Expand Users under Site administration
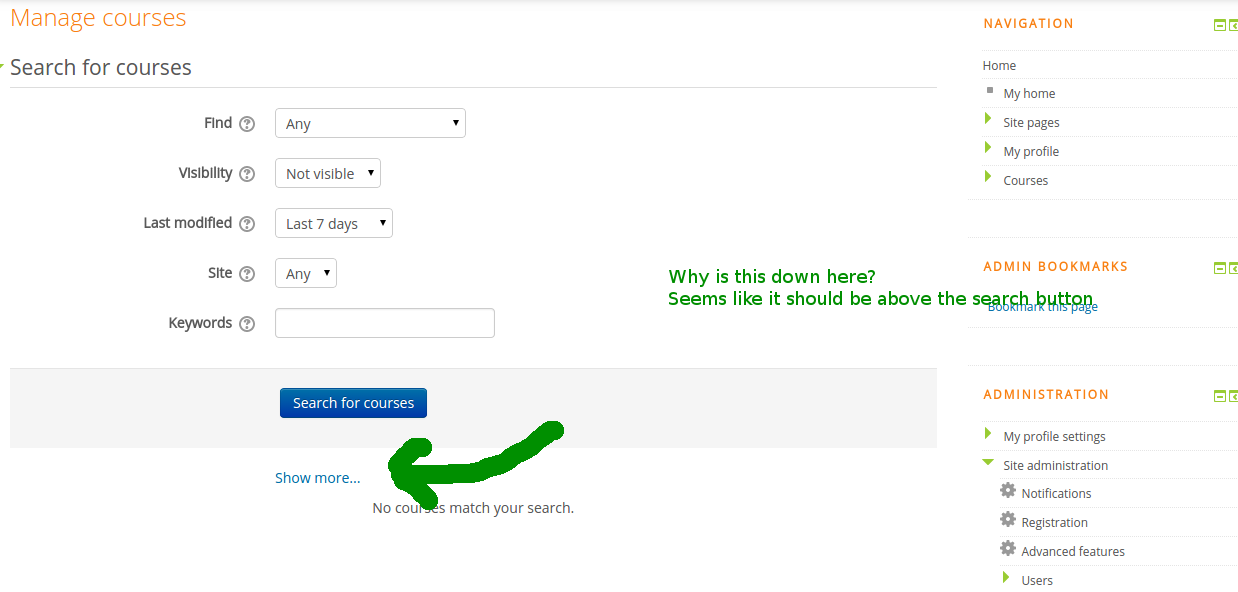 point(1006,577)
